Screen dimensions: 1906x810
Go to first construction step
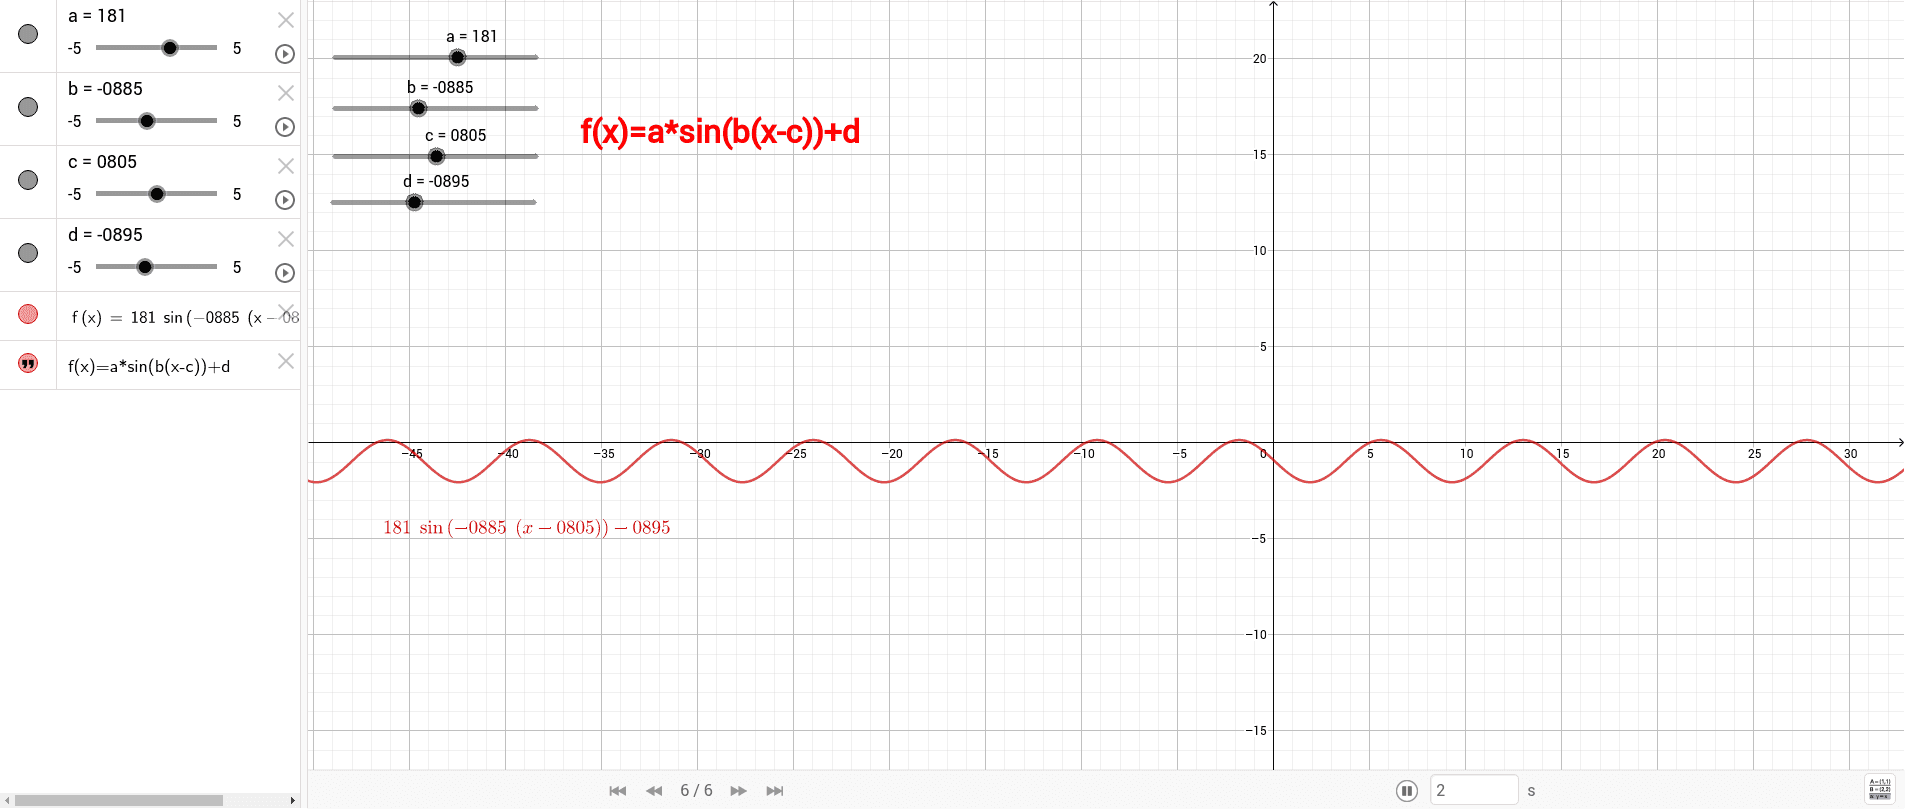coord(618,791)
